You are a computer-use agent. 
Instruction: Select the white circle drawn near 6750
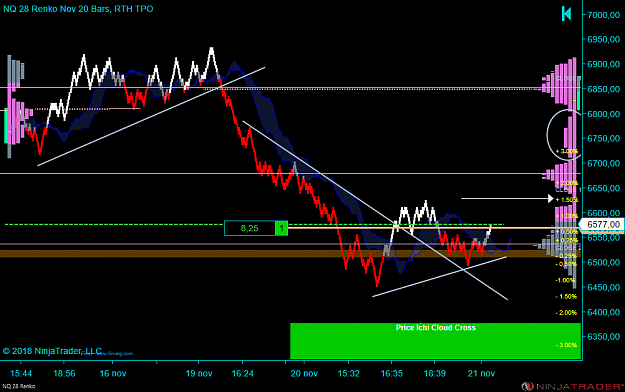tap(564, 135)
